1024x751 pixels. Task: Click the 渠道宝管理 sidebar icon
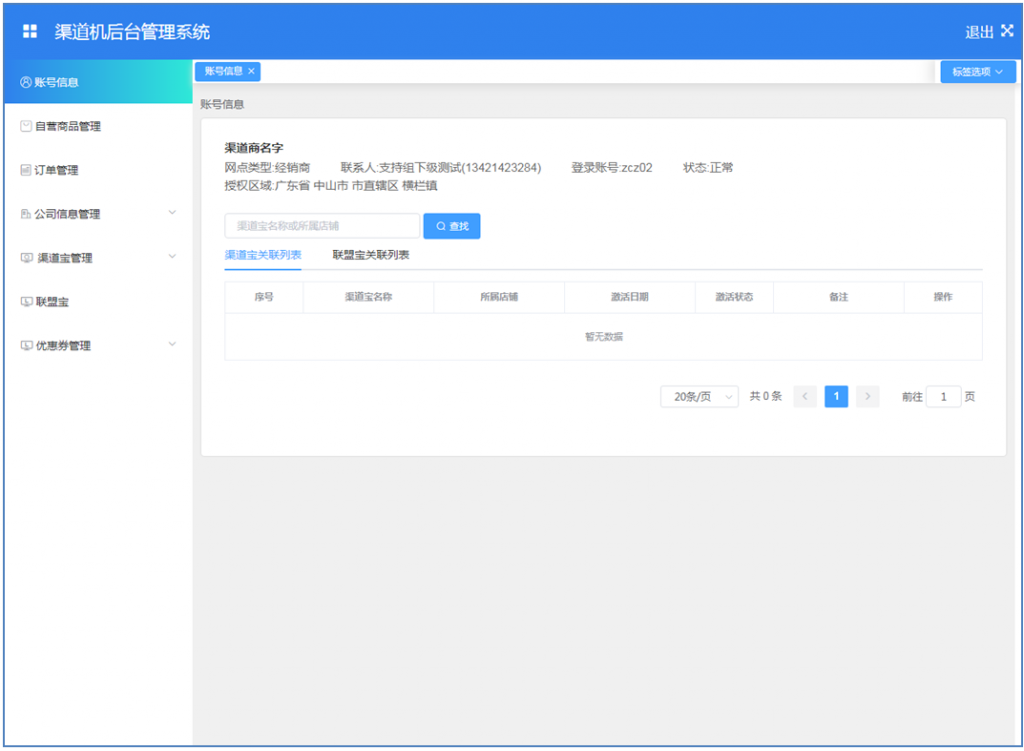point(27,257)
